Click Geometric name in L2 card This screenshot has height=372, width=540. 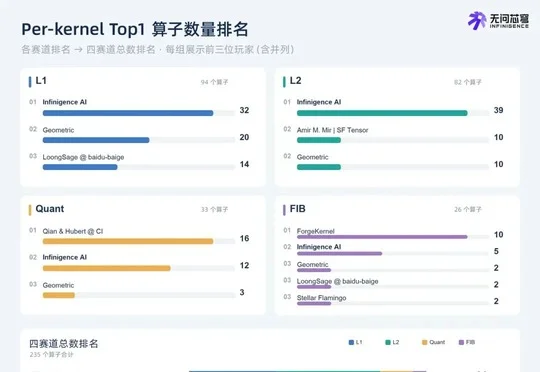click(x=313, y=157)
